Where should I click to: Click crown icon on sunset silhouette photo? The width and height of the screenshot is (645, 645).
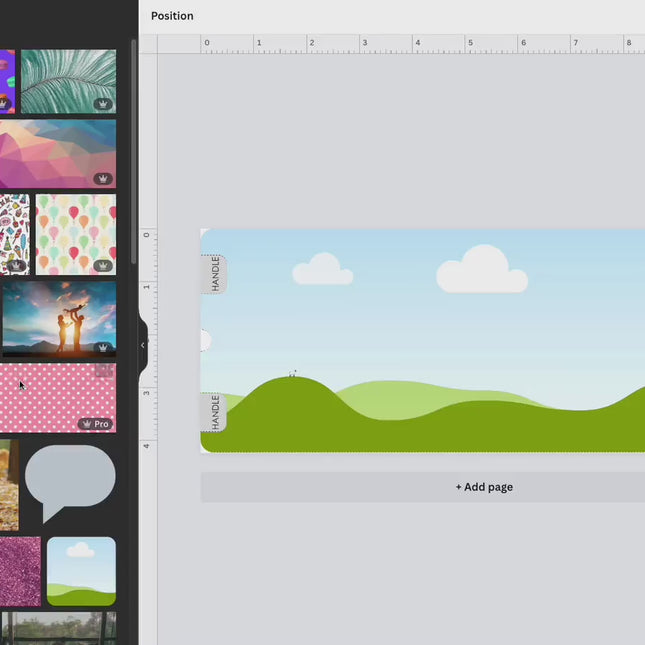pos(103,348)
